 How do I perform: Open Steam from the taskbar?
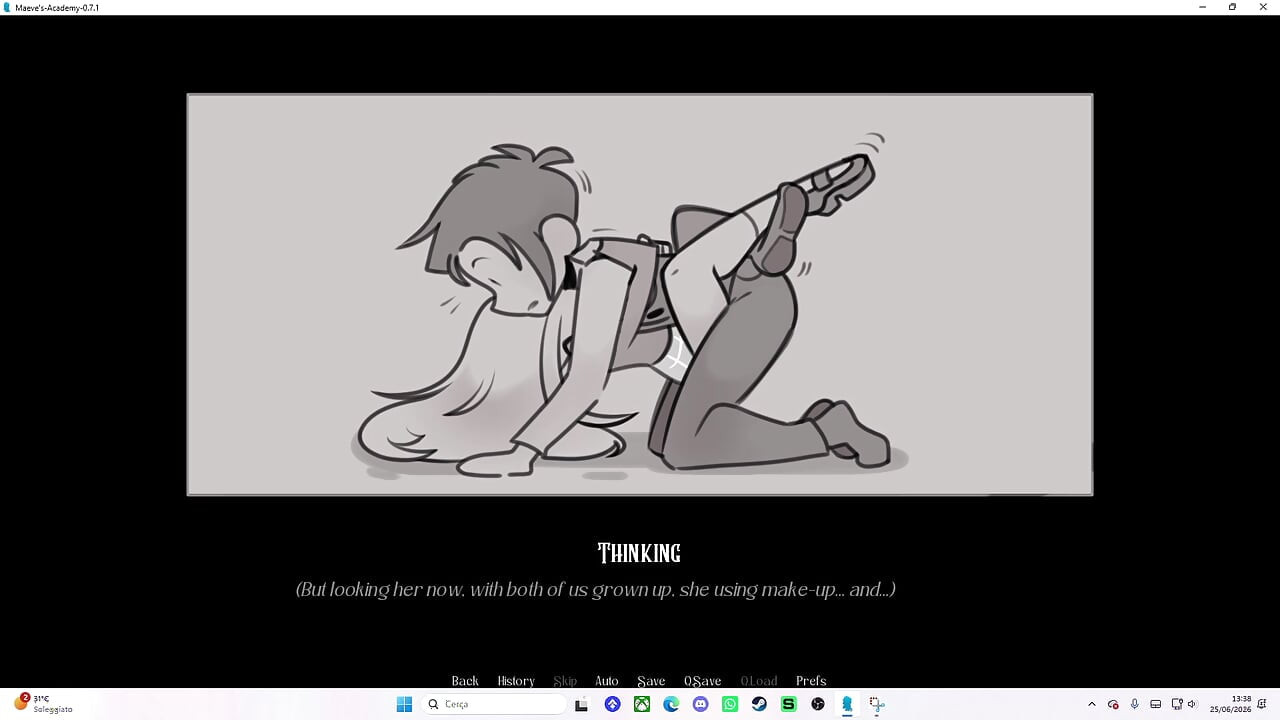[759, 704]
